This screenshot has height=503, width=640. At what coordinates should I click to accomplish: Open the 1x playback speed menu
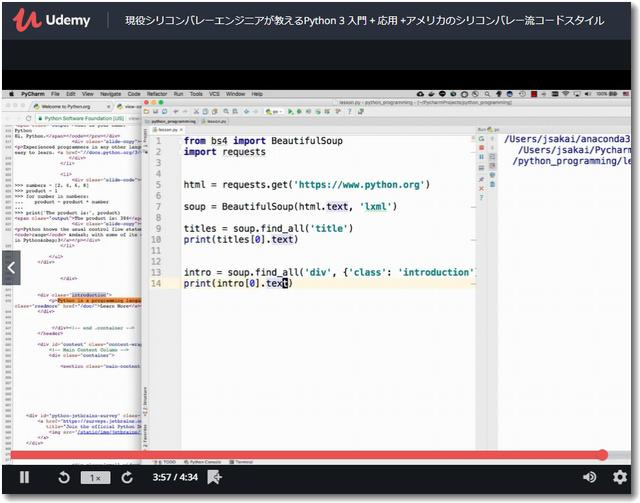[95, 478]
